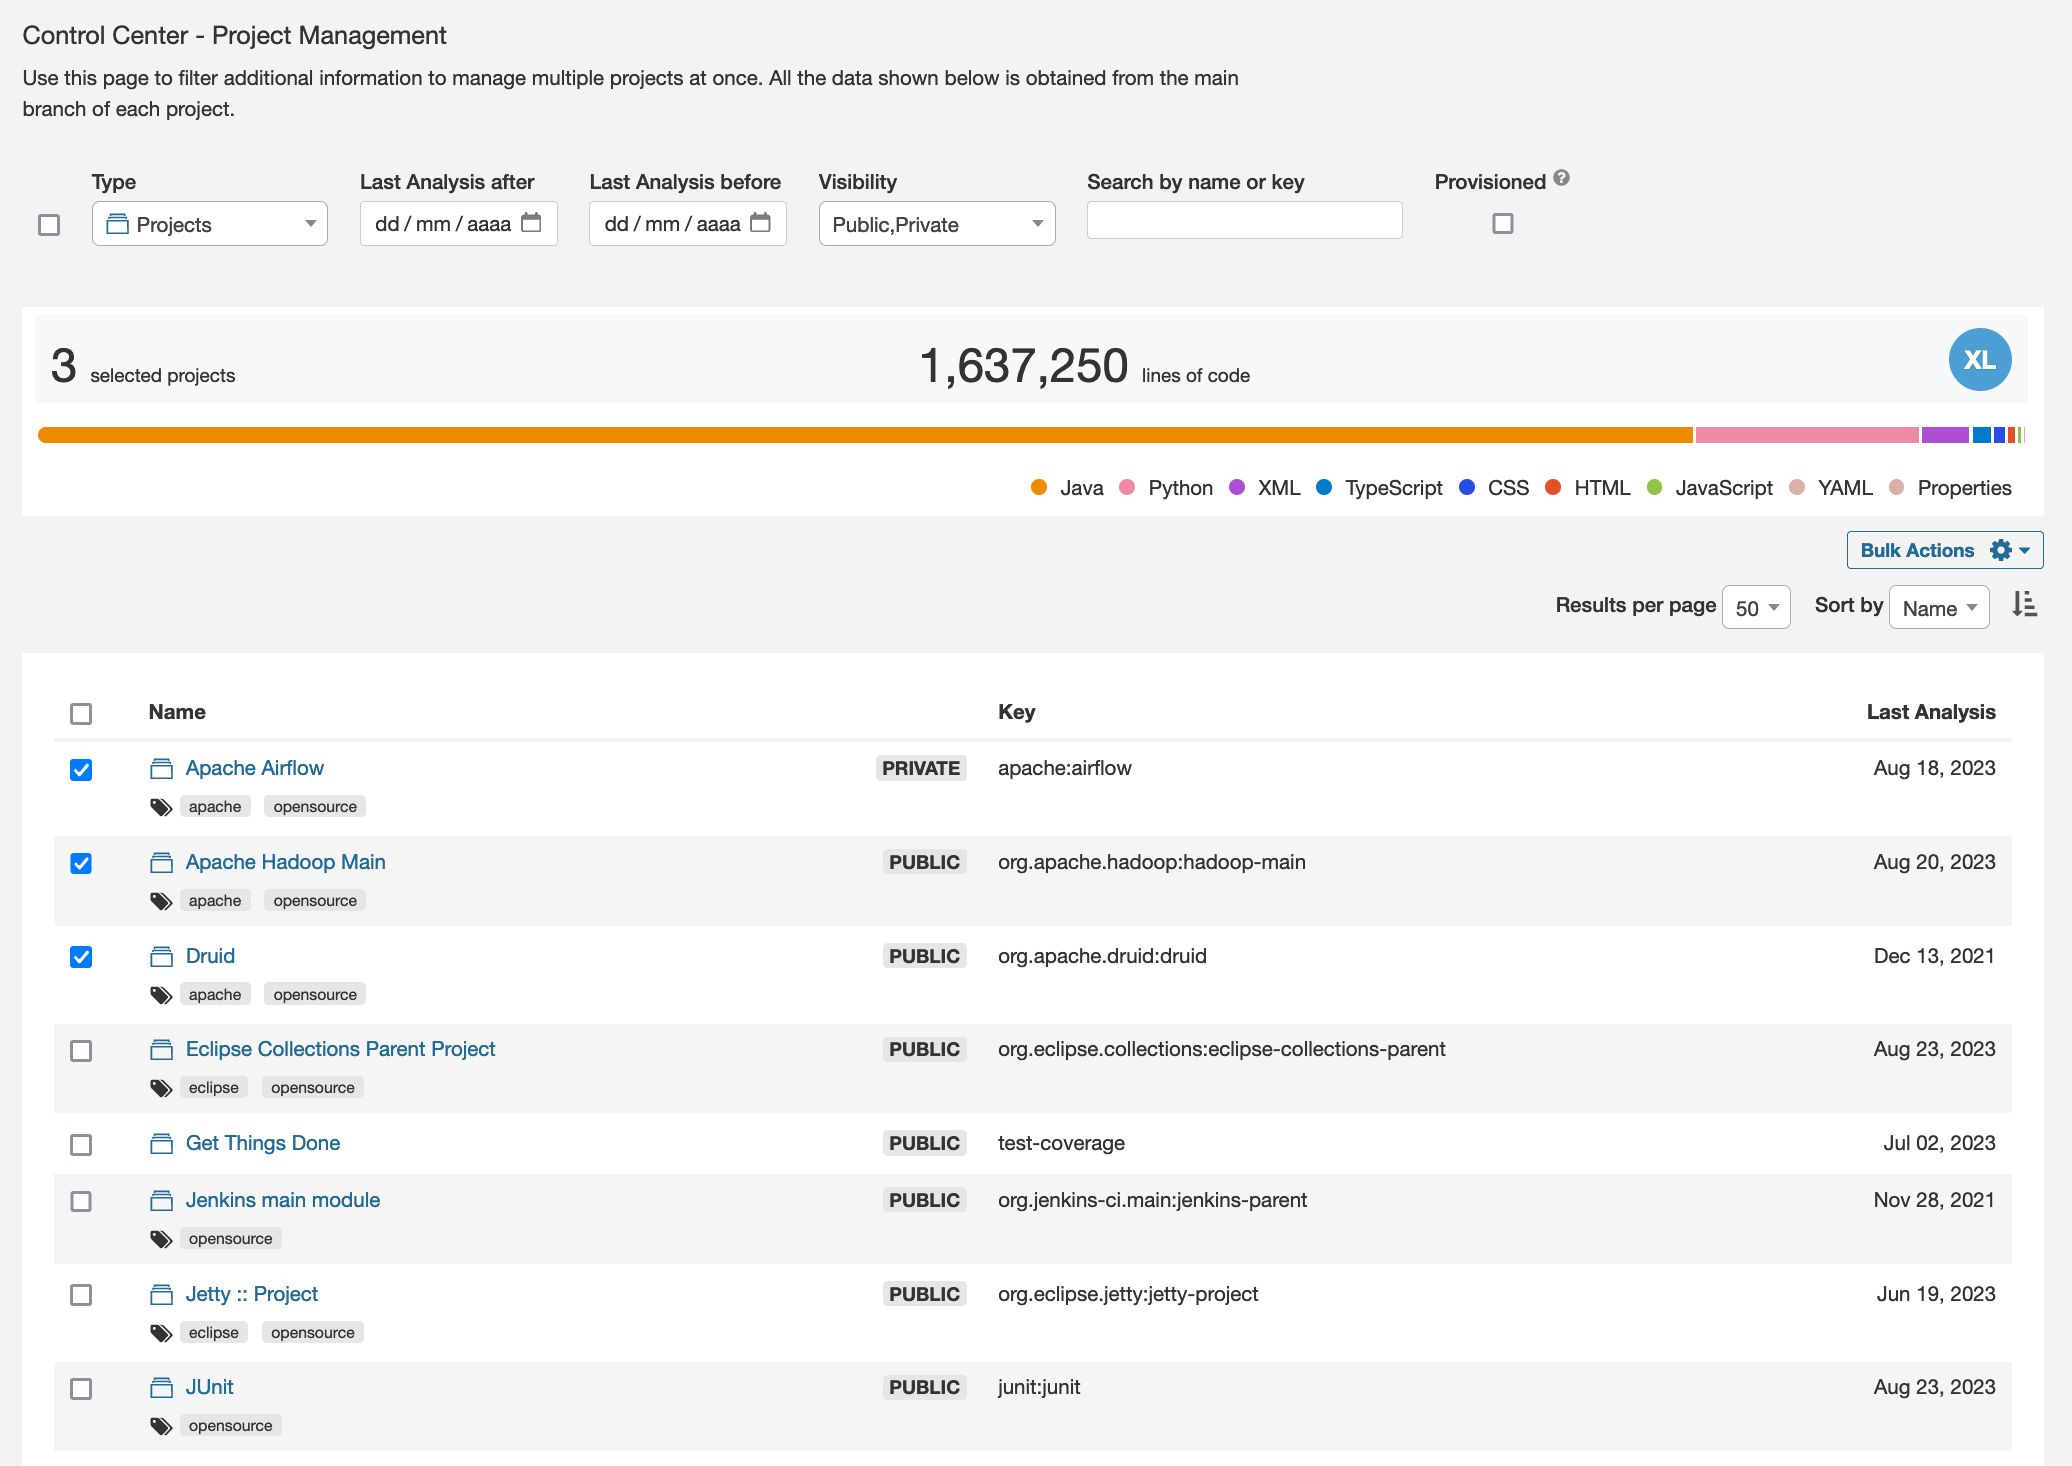
Task: Open the Eclipse Collections Parent Project link
Action: click(340, 1049)
